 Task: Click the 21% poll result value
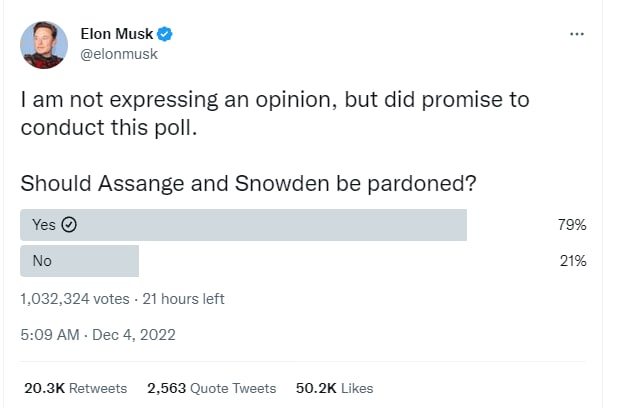[572, 261]
